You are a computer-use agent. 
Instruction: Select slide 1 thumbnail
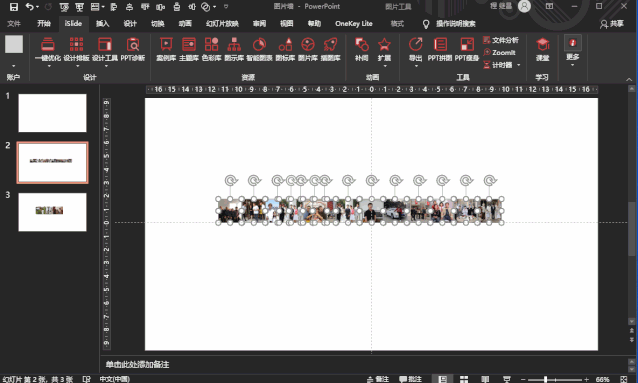click(52, 113)
